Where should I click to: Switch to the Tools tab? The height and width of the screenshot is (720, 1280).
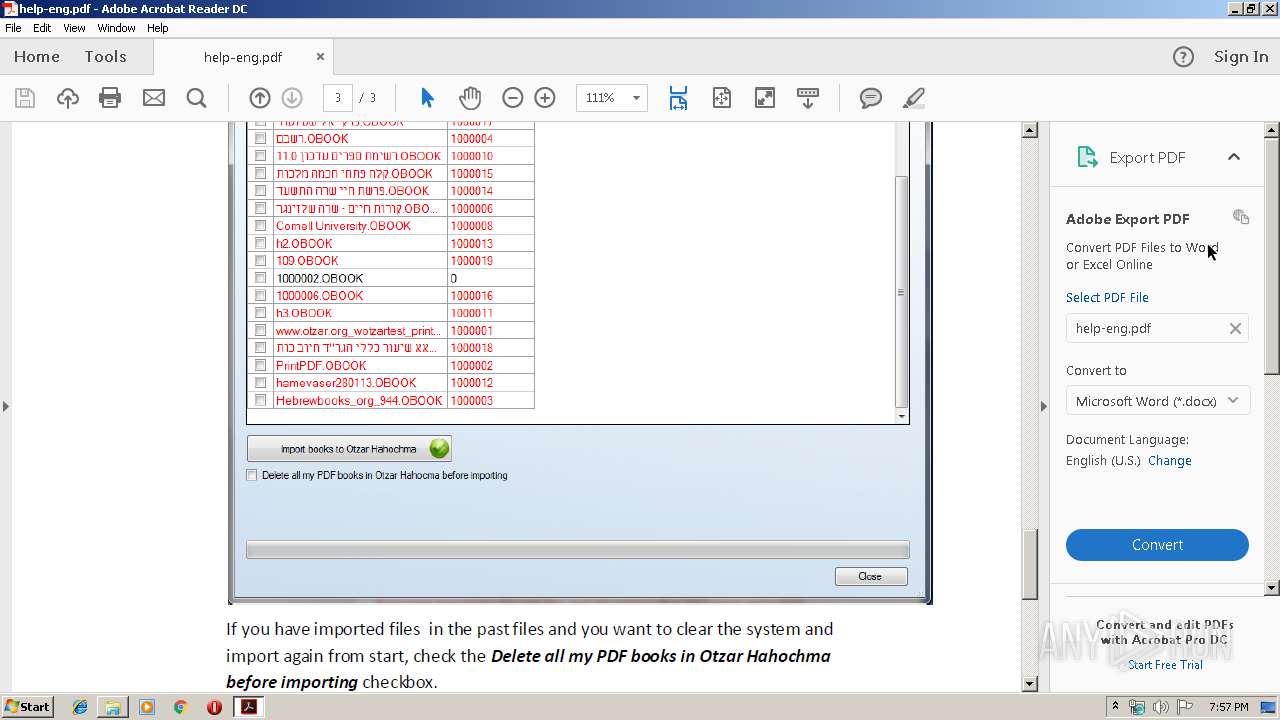(105, 57)
